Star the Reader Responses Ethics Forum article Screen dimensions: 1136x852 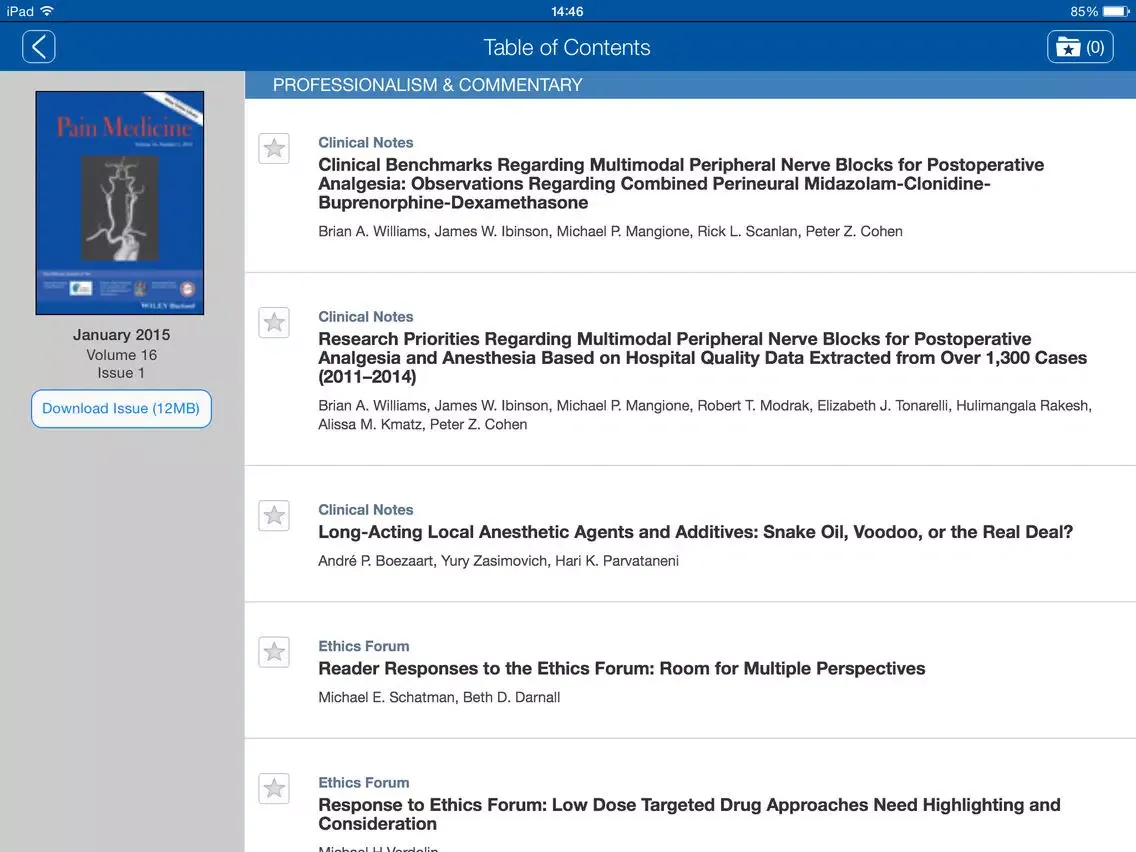pyautogui.click(x=273, y=652)
